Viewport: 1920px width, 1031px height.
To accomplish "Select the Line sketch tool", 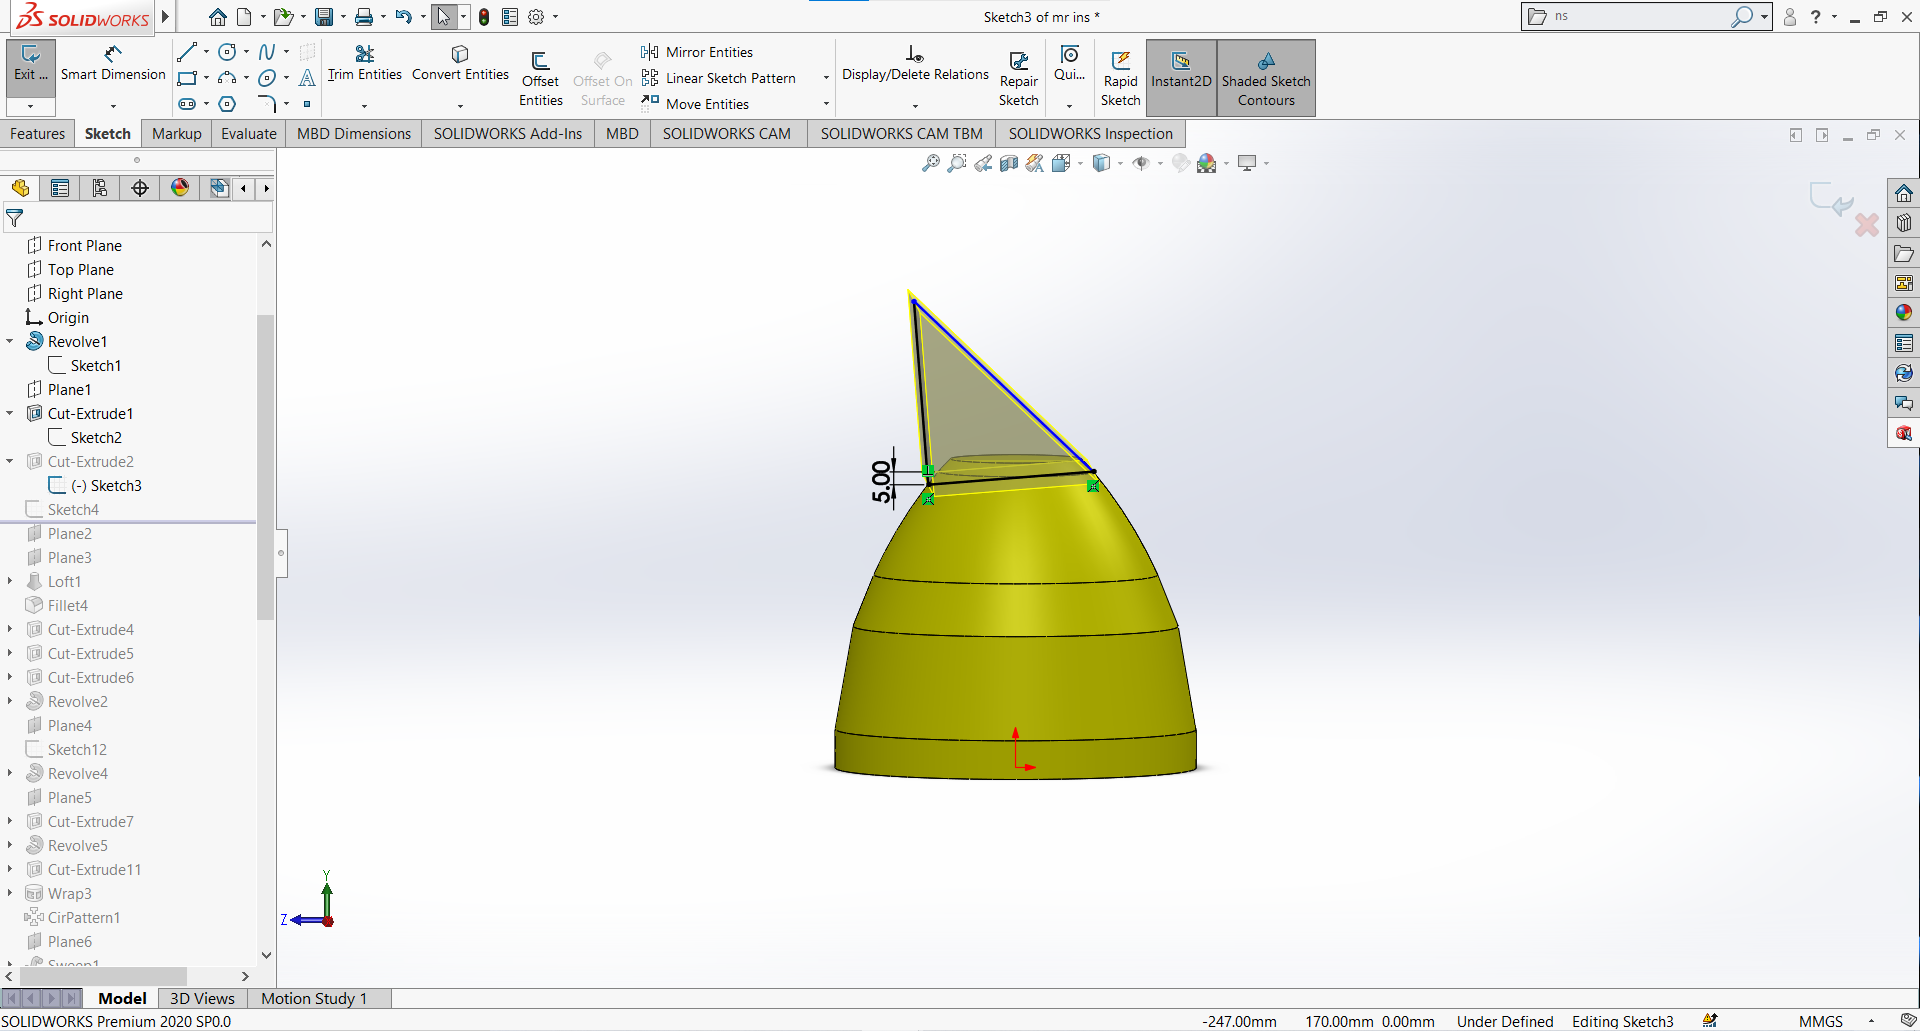I will tap(188, 51).
